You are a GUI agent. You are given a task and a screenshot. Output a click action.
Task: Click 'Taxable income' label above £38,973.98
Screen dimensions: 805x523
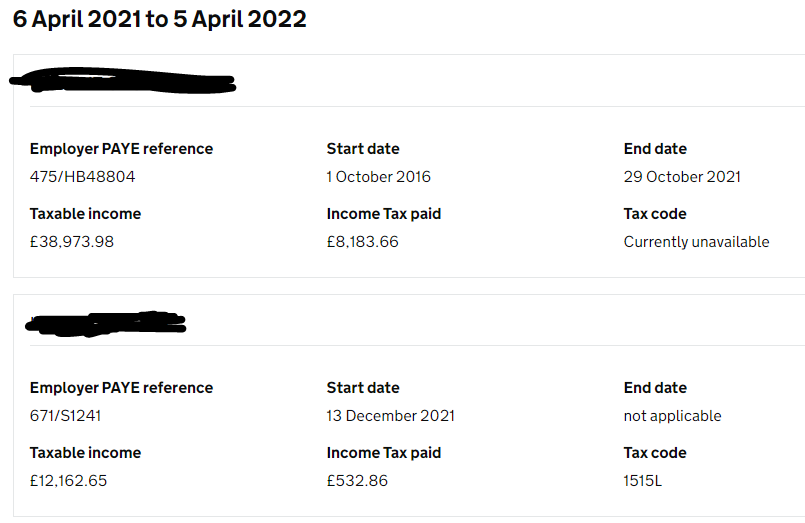[x=85, y=214]
